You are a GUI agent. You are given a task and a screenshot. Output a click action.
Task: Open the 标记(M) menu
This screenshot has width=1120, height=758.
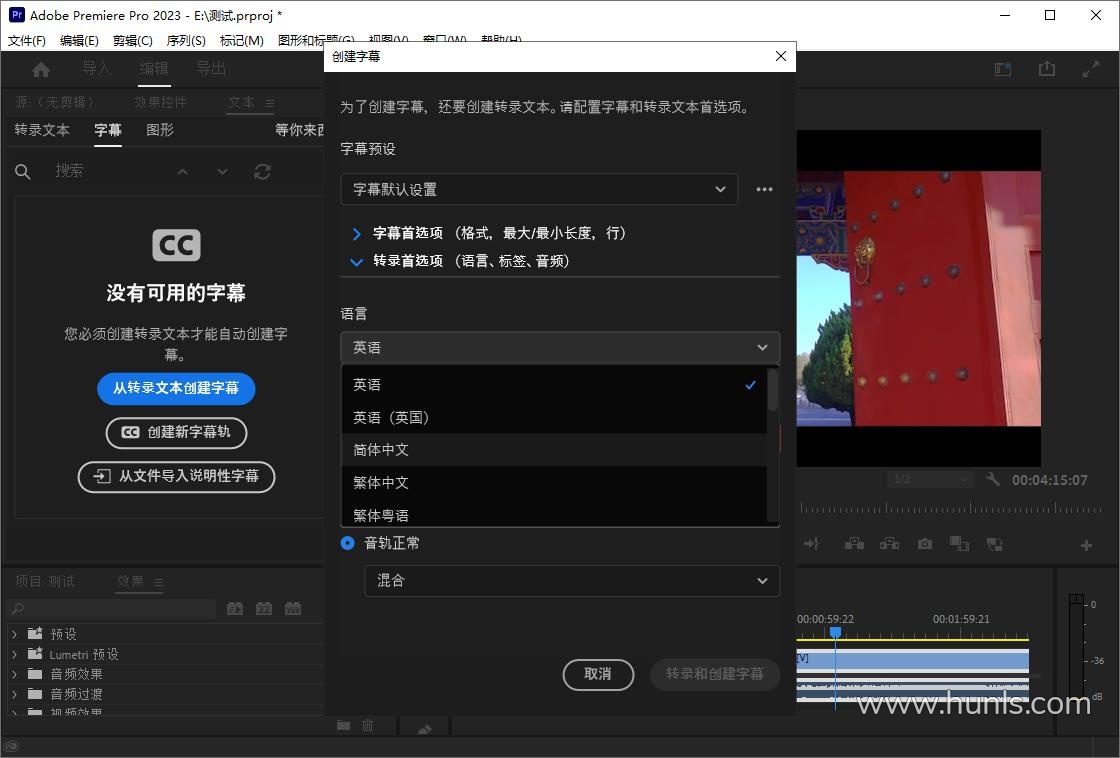point(241,40)
